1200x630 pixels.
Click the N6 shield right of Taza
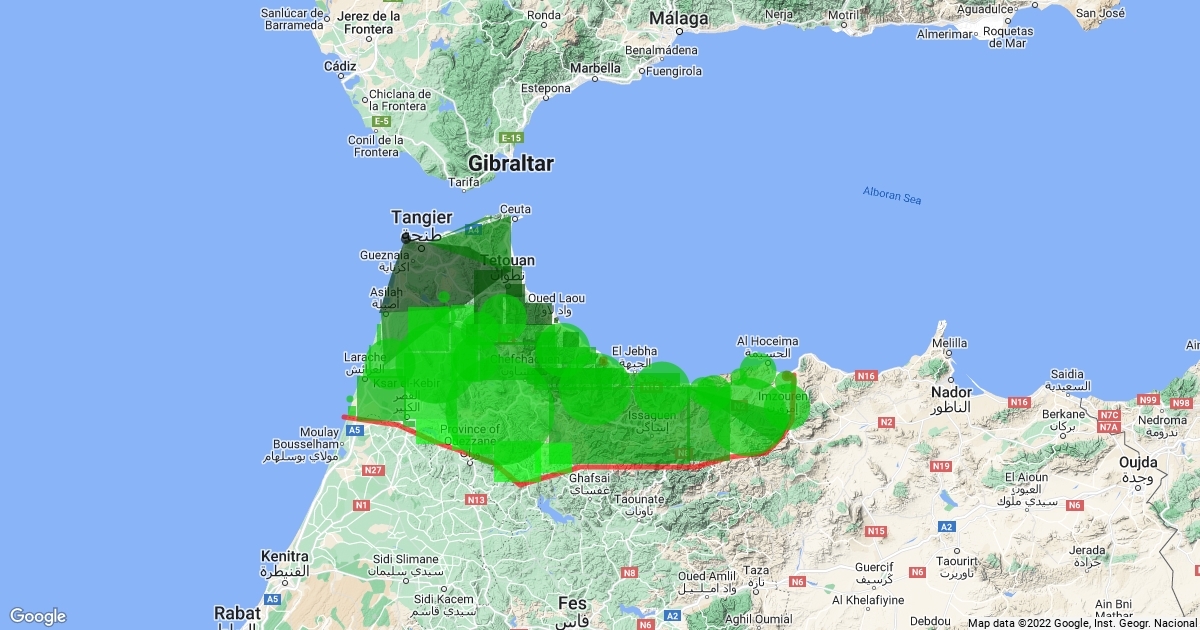(797, 581)
